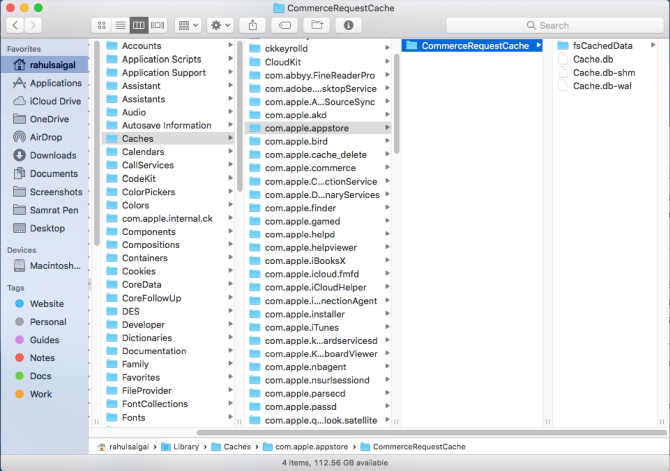
Task: Open Desktop in the sidebar
Action: [x=44, y=228]
